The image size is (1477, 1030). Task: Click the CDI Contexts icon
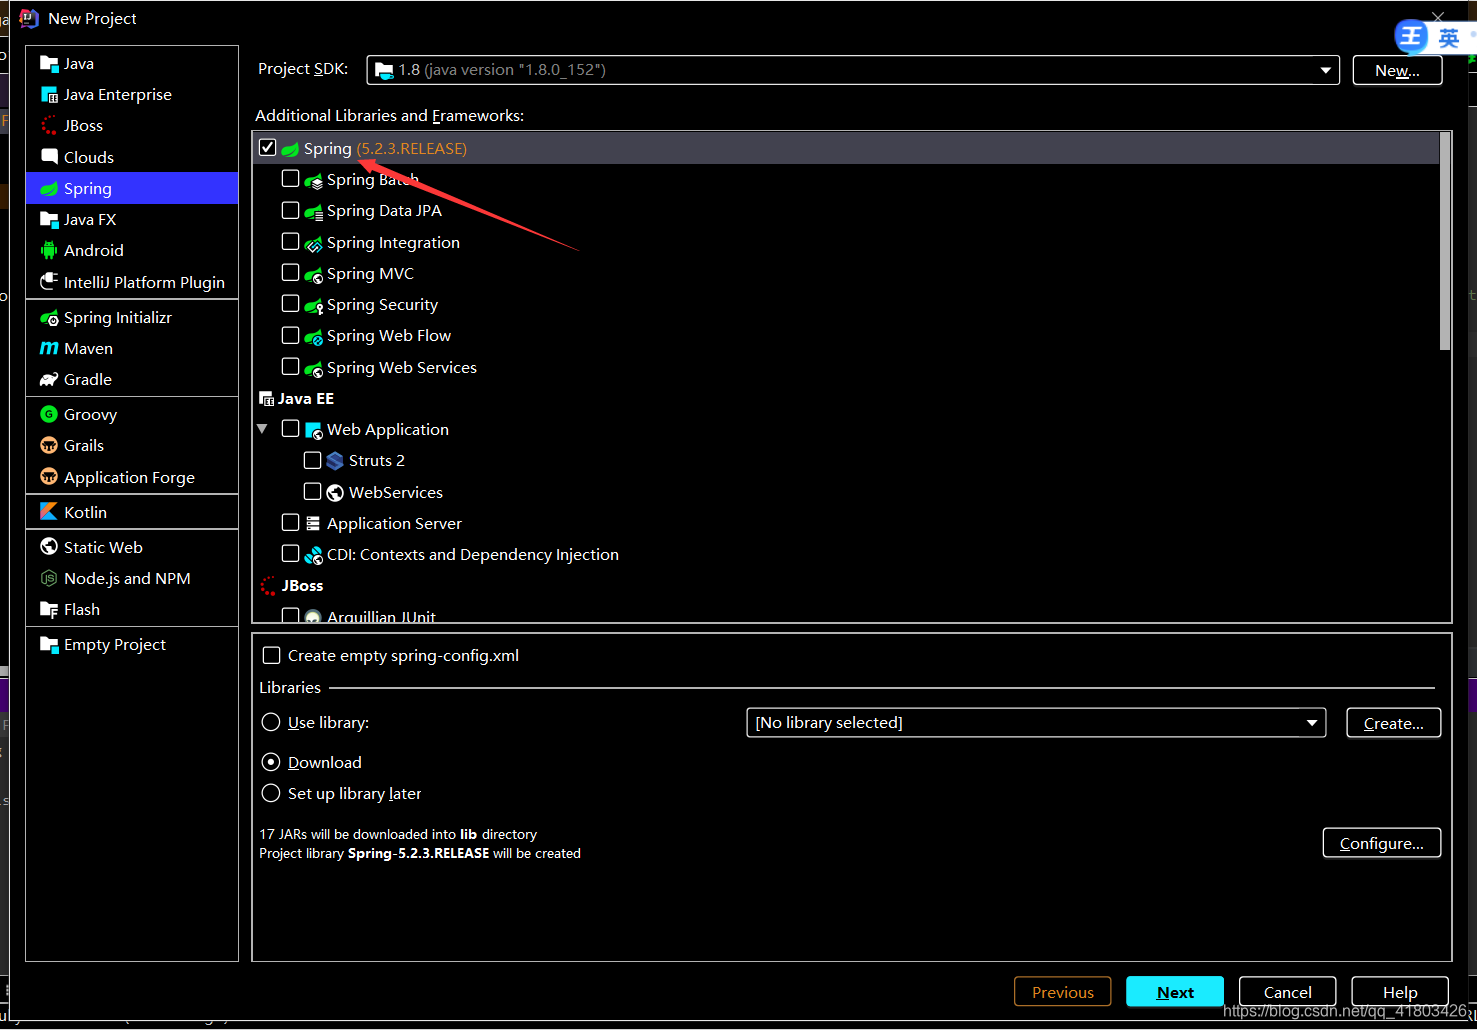tap(313, 555)
